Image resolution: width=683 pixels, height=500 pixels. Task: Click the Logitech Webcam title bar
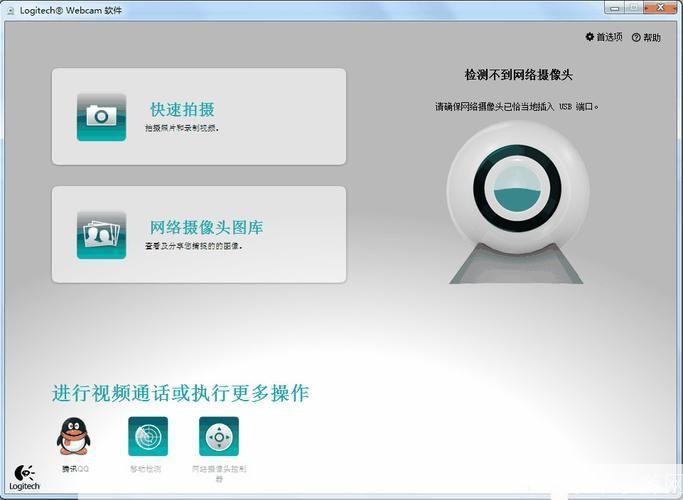pos(300,9)
